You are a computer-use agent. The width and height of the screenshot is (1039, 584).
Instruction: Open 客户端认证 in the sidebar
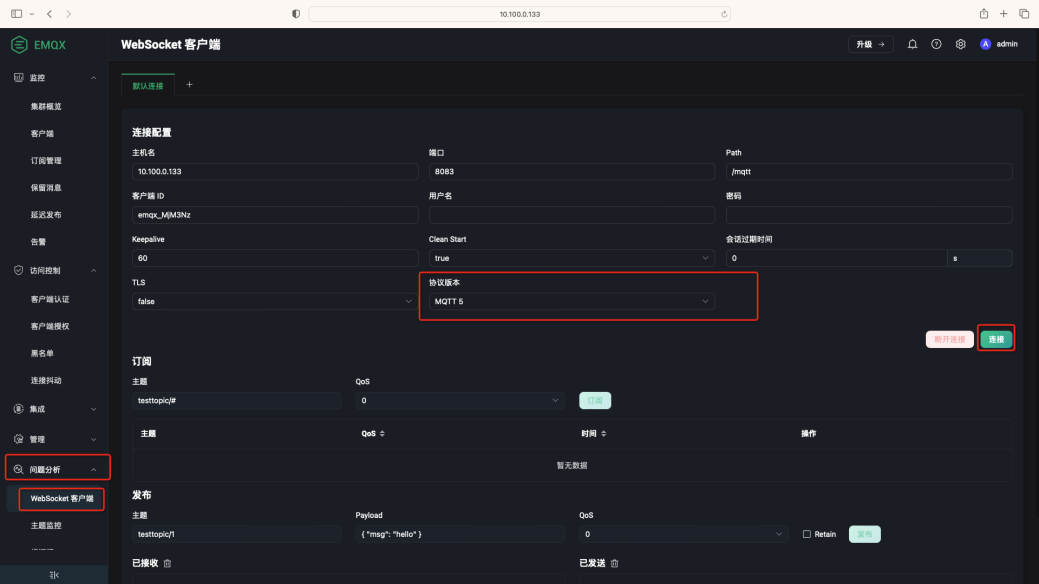[50, 299]
